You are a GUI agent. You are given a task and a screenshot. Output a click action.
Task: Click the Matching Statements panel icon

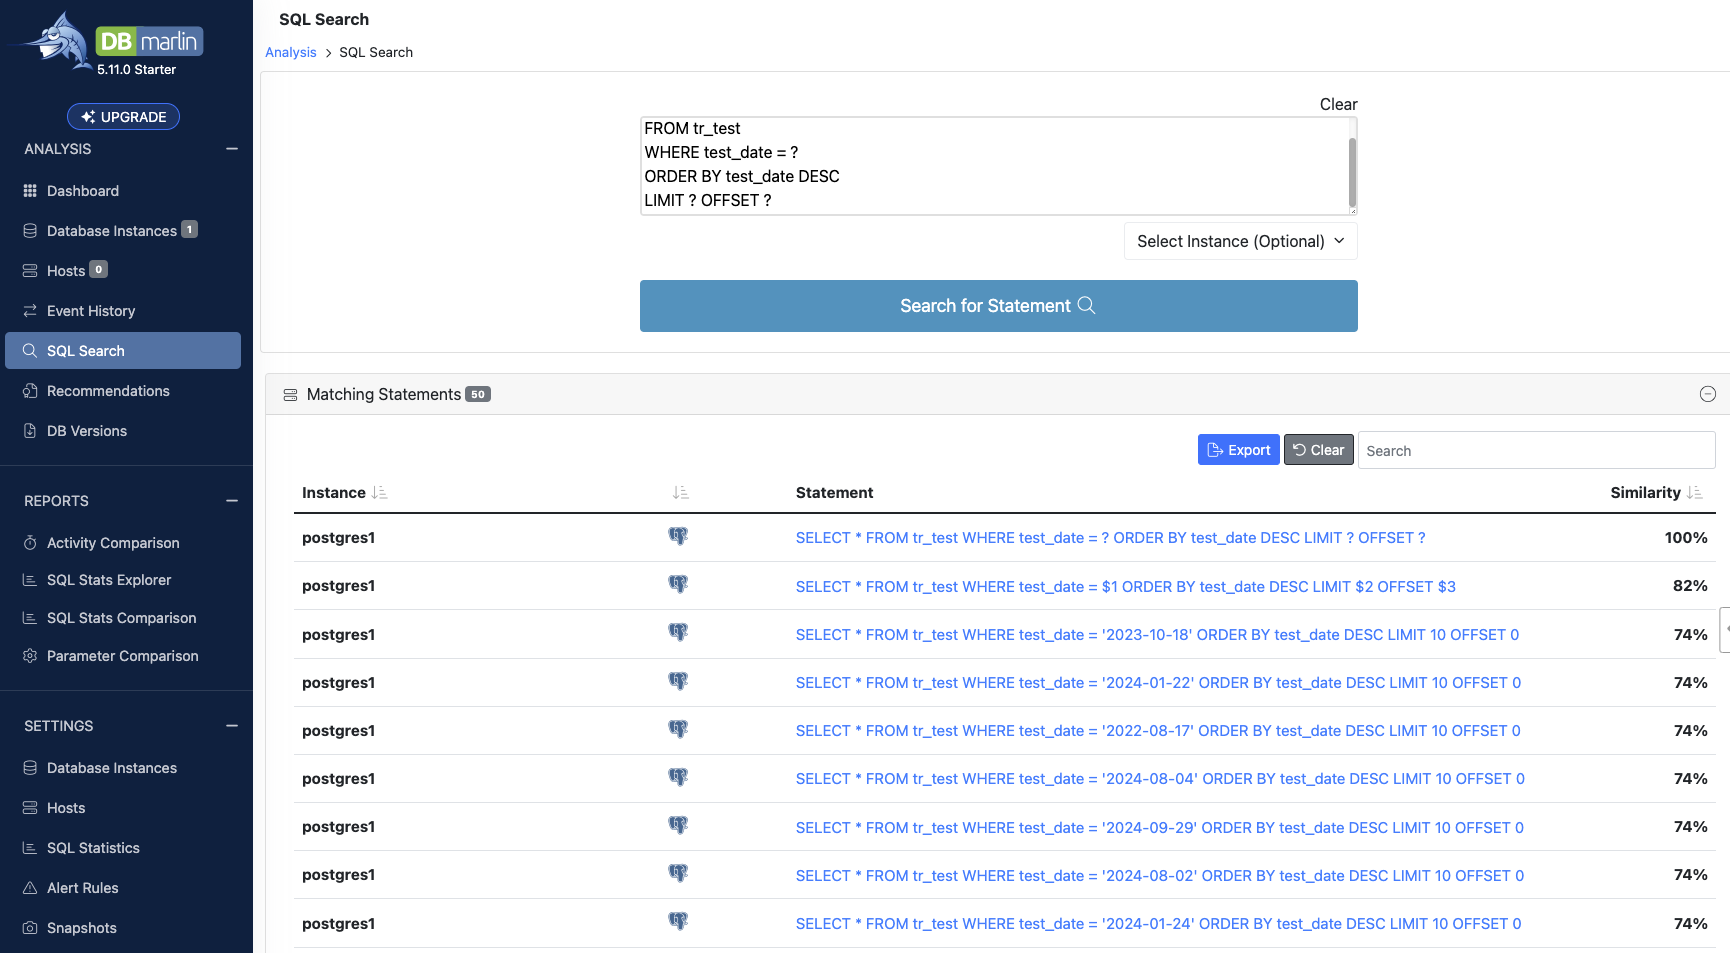click(x=290, y=395)
